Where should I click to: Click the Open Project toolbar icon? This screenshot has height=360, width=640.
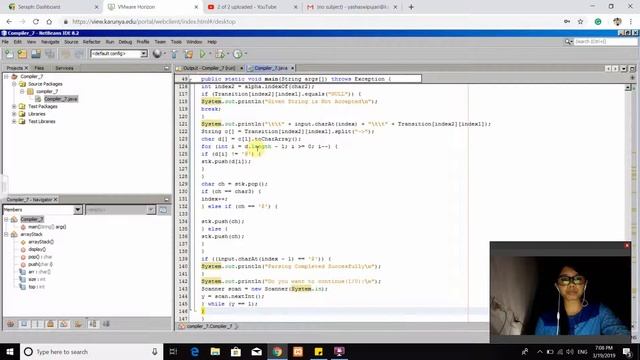(x=36, y=53)
